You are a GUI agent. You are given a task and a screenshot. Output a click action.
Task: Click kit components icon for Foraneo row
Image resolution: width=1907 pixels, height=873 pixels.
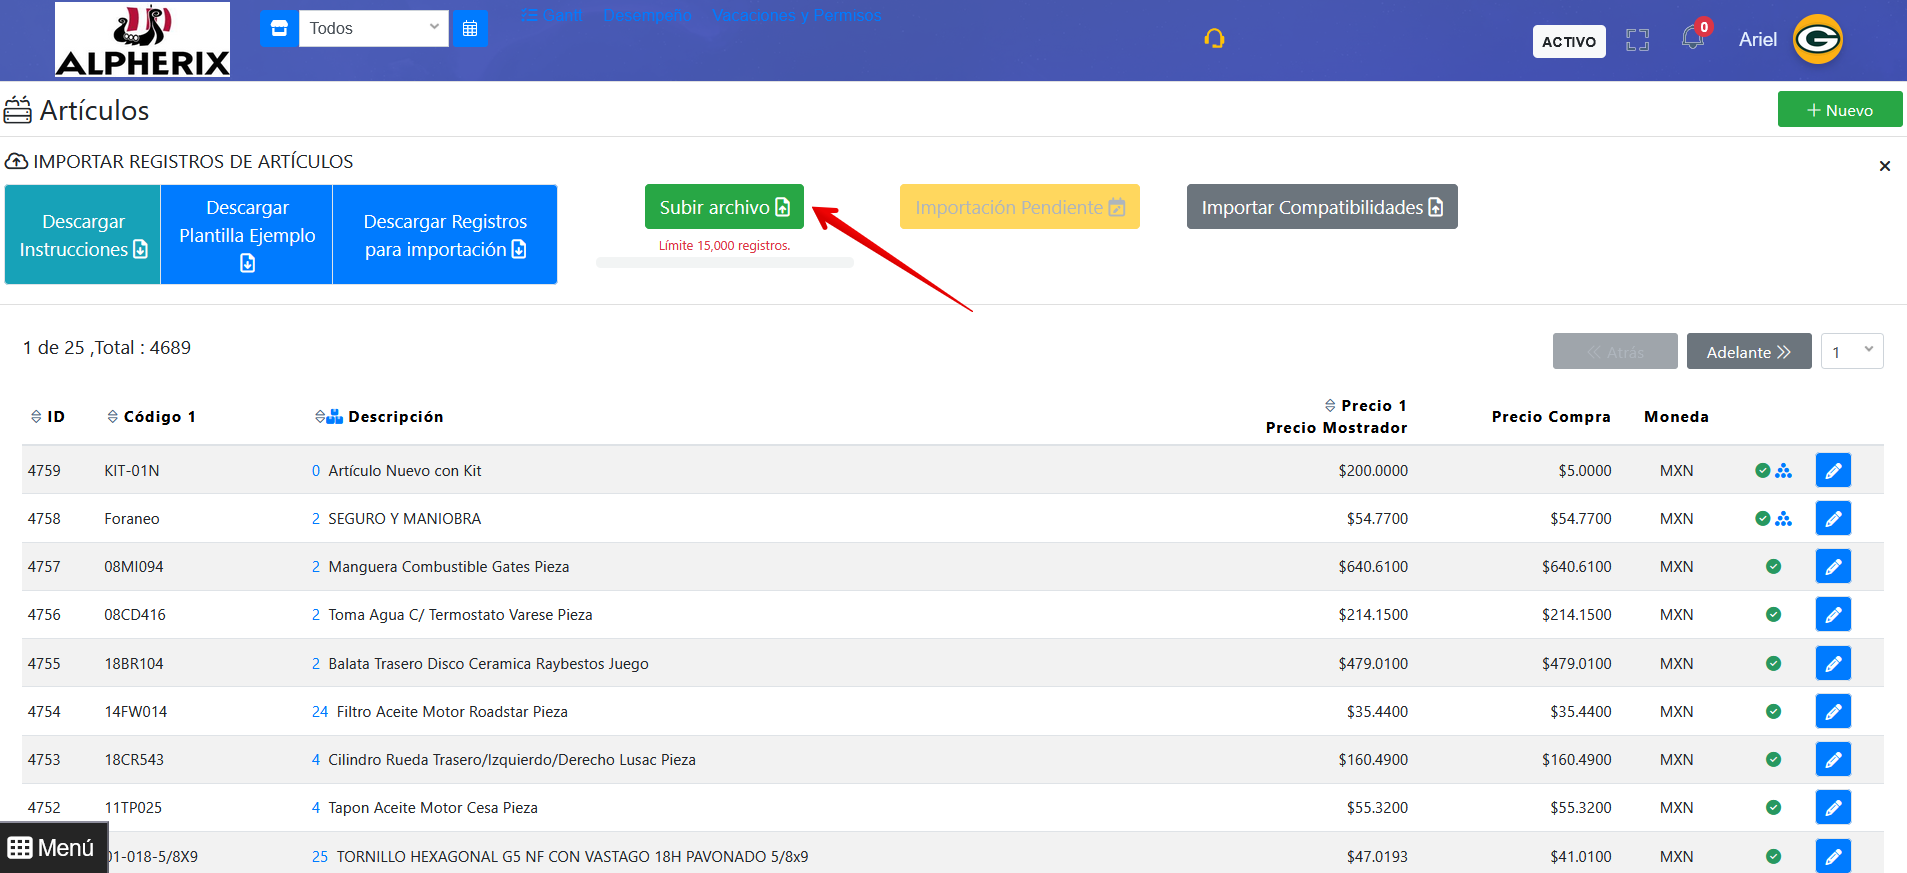point(1784,519)
